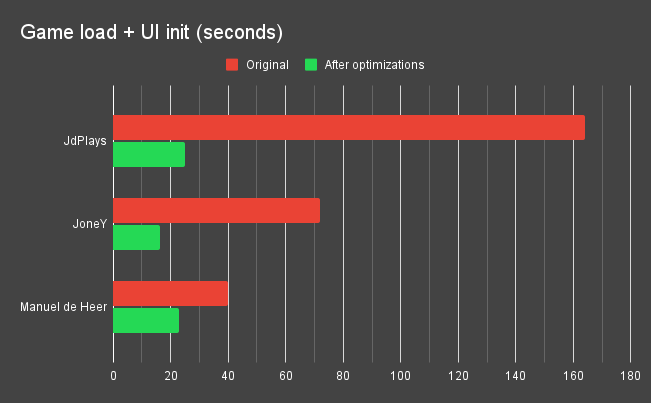Image resolution: width=651 pixels, height=403 pixels.
Task: Click the 100 axis tick label
Action: tap(400, 376)
